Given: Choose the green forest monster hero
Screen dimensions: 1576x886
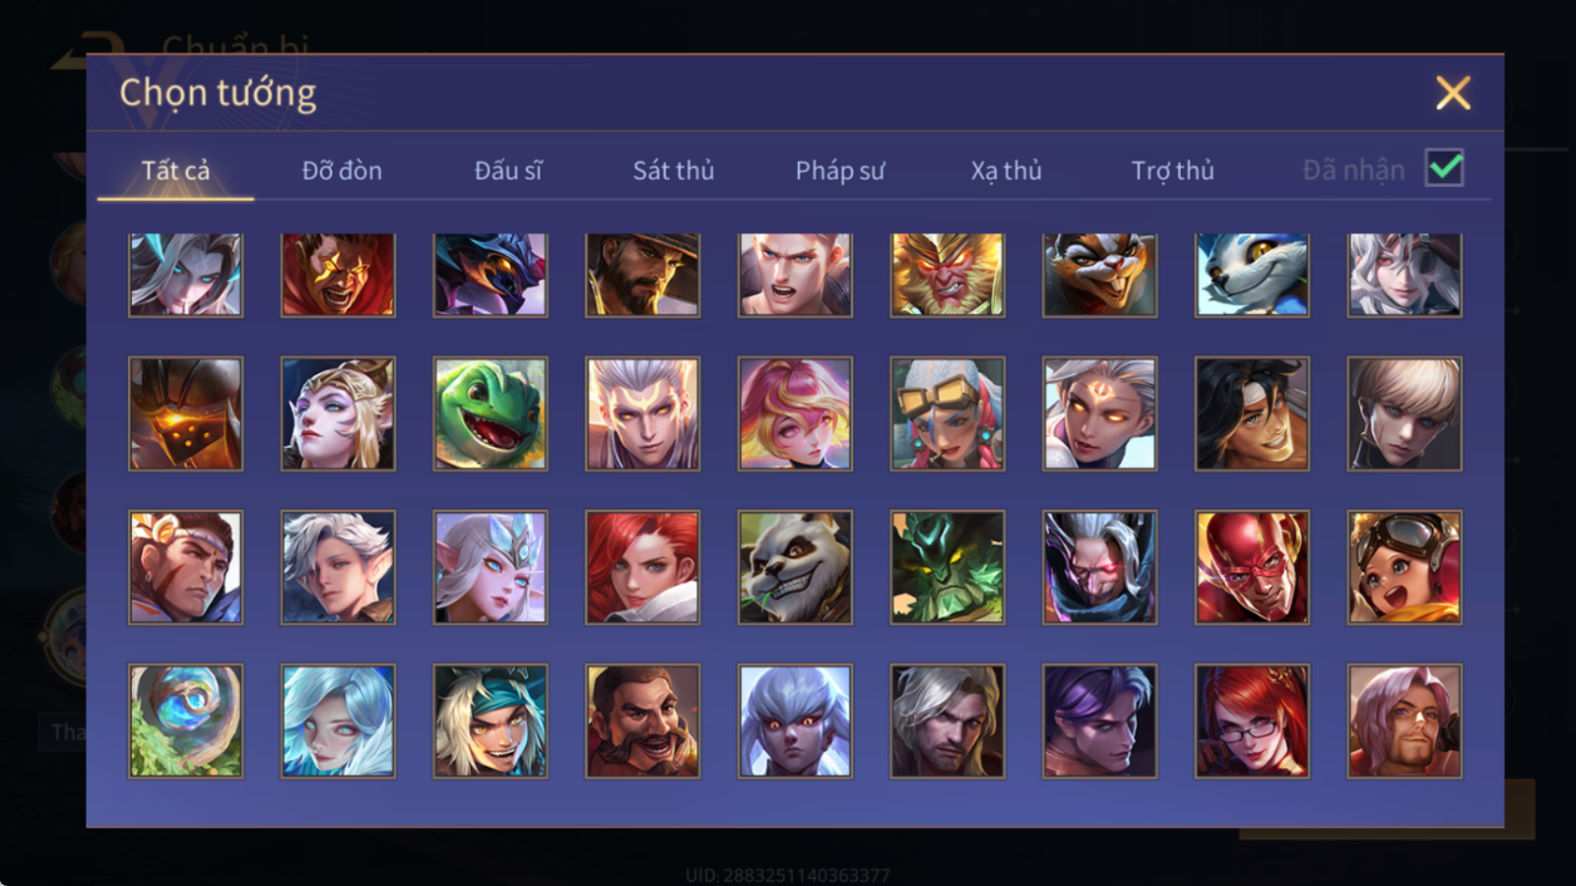Looking at the screenshot, I should [x=947, y=567].
